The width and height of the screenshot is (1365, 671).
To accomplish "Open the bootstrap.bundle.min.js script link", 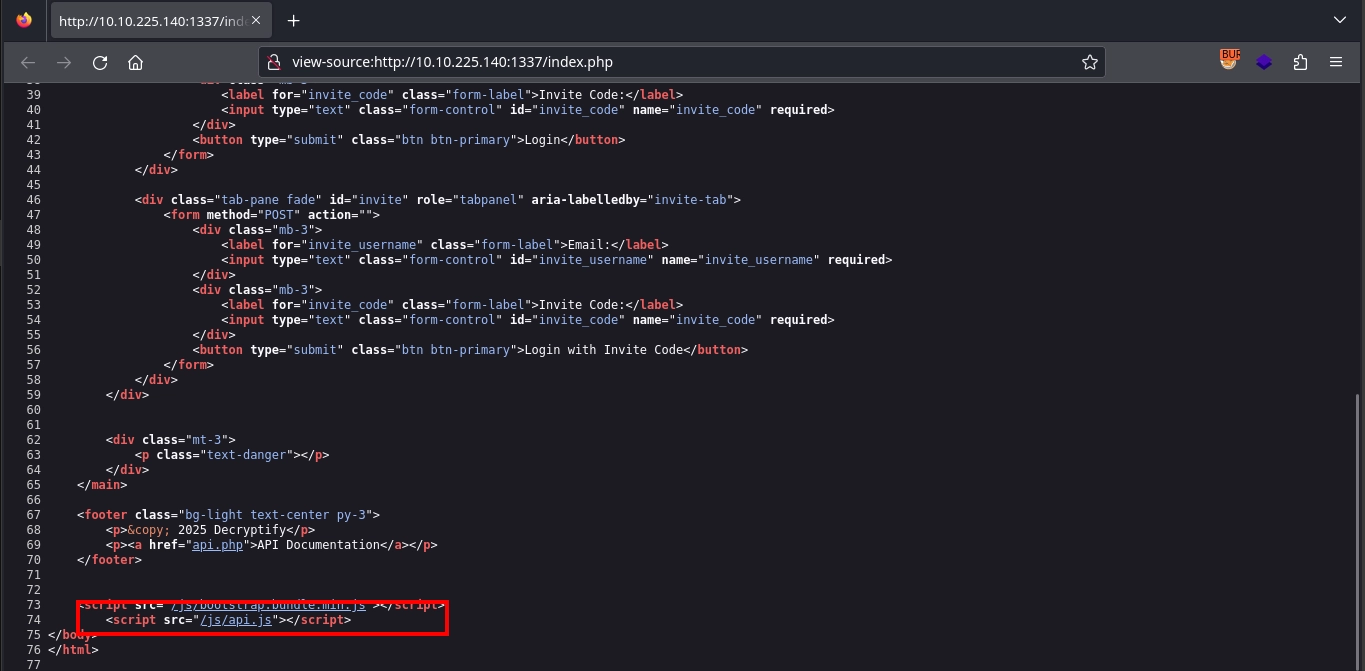I will coord(270,605).
